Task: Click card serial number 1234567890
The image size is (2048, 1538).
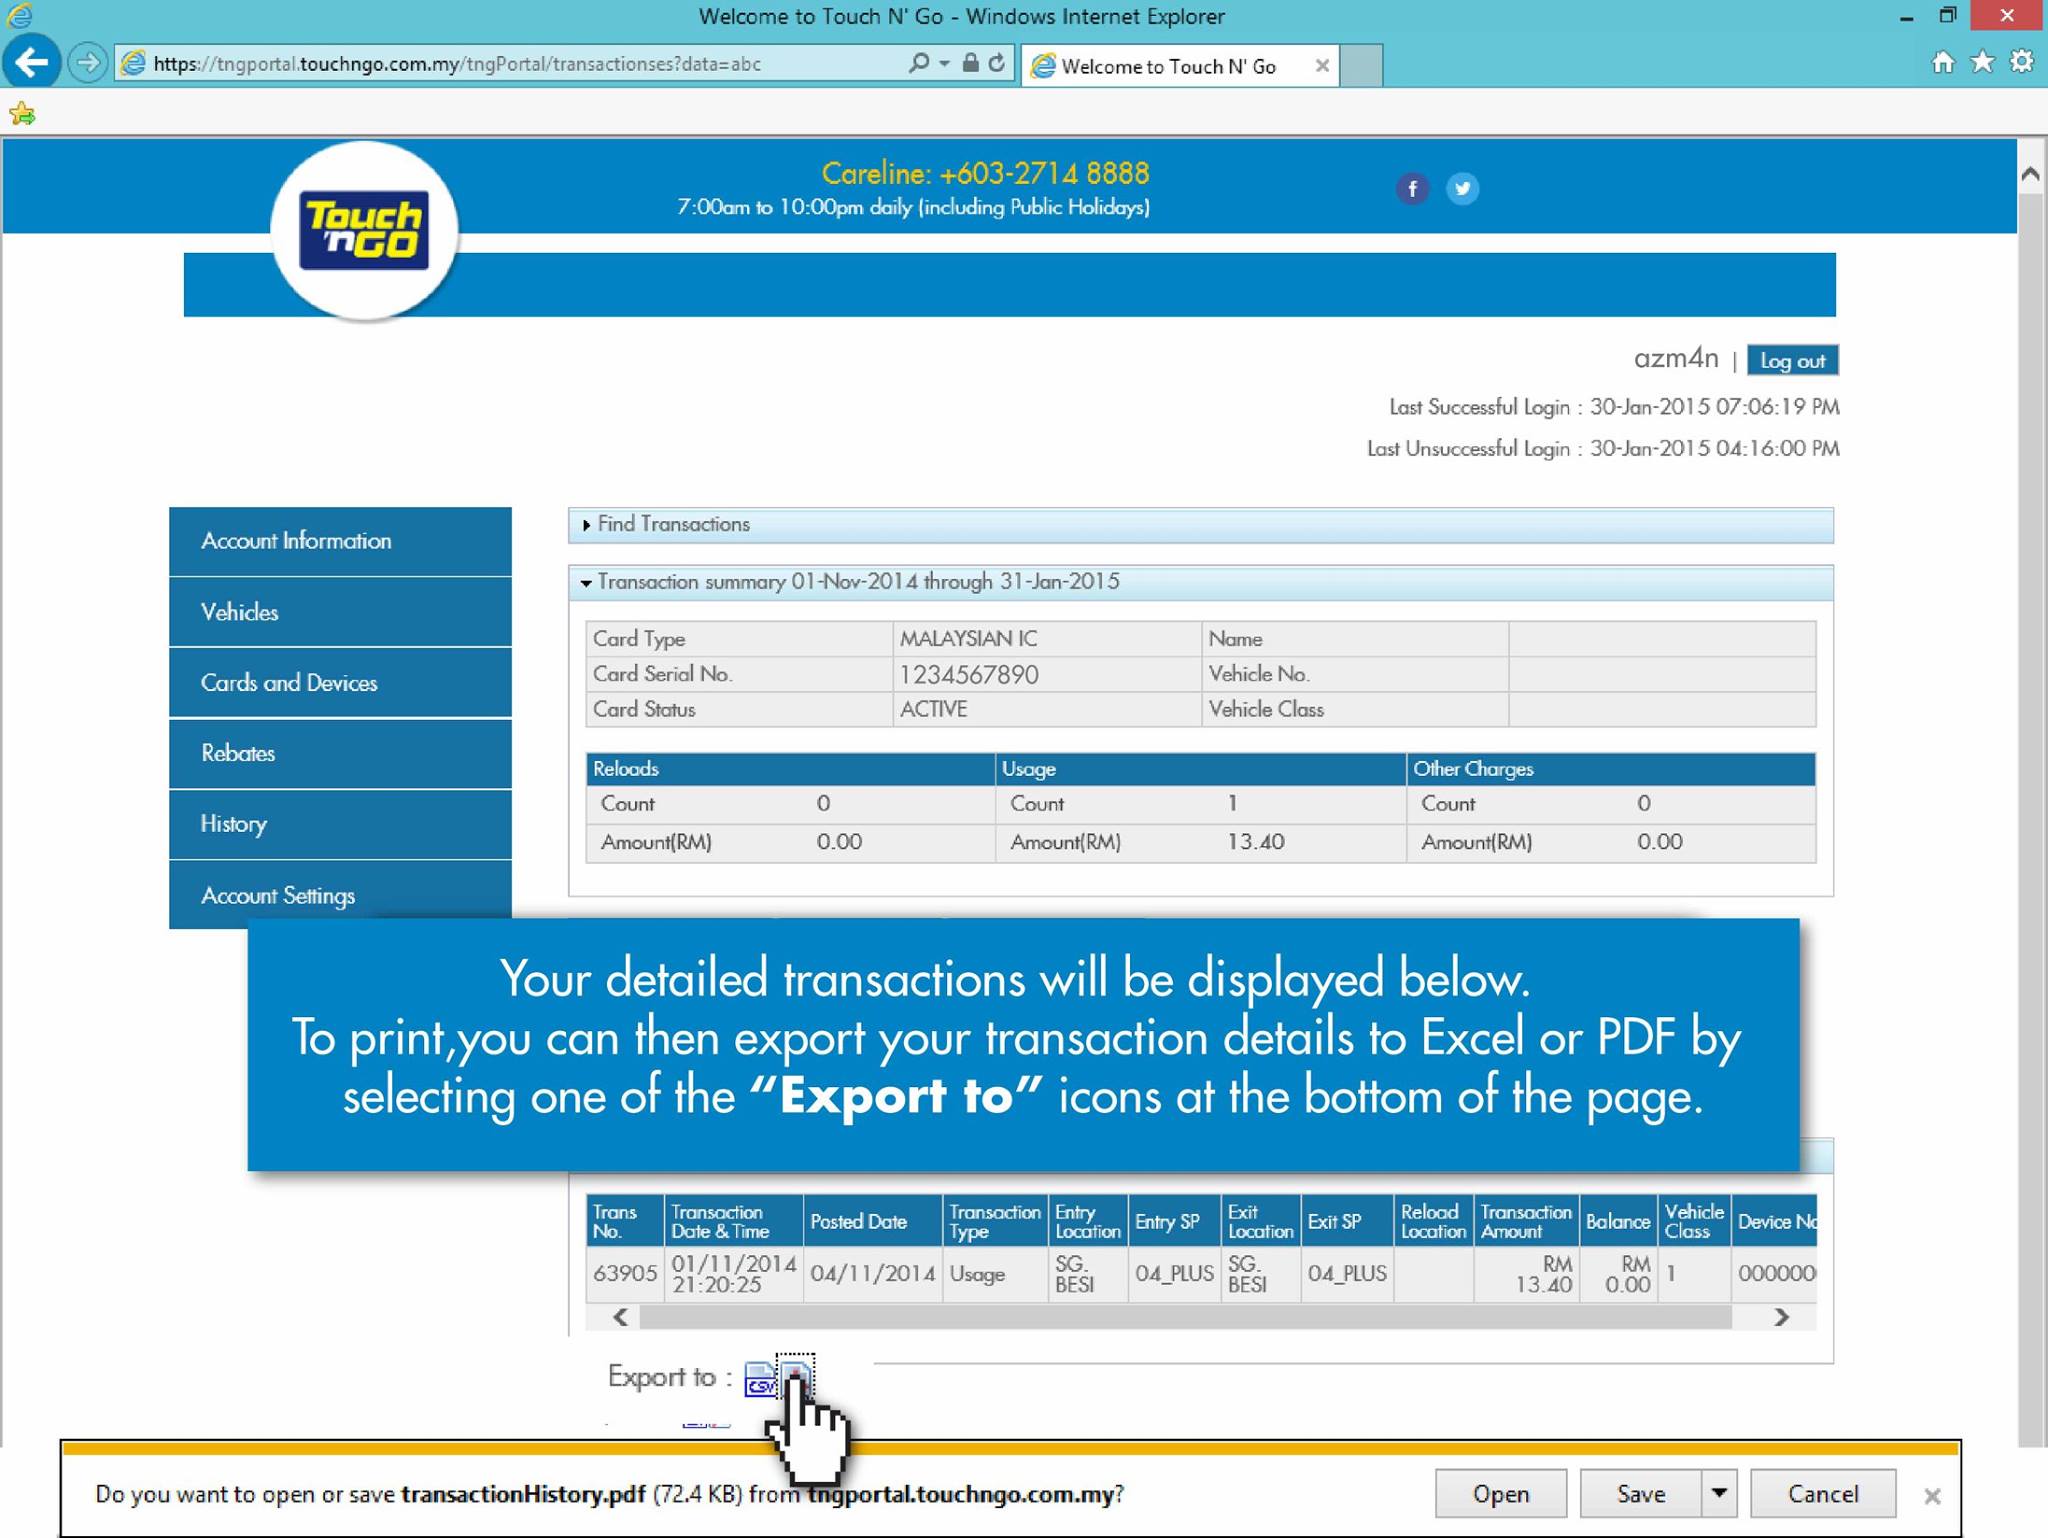Action: pos(969,675)
